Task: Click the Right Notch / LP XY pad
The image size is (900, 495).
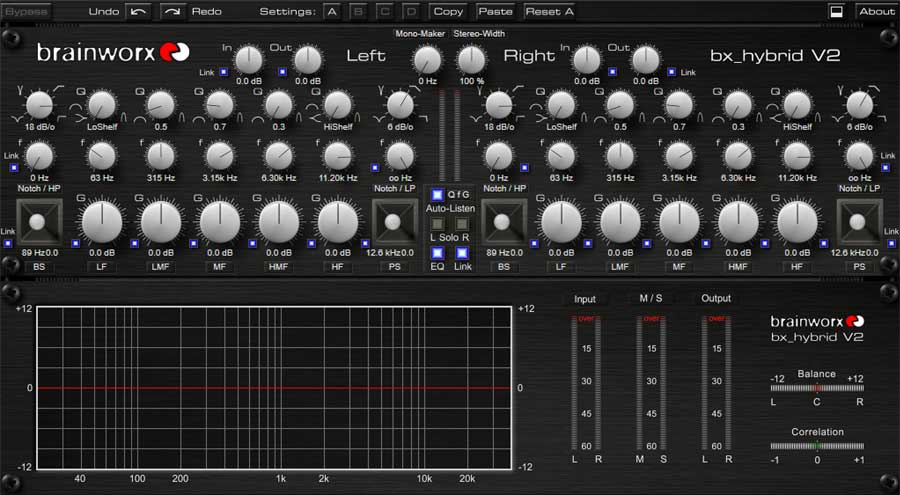Action: coord(859,222)
